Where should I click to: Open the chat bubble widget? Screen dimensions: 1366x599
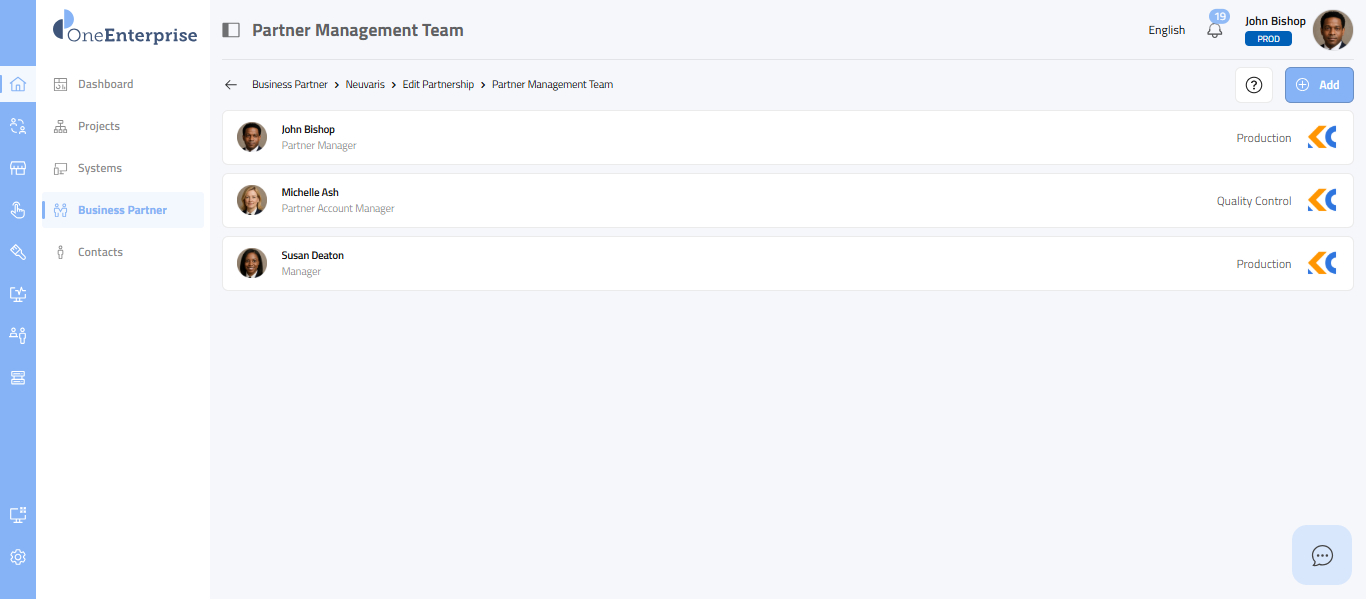pyautogui.click(x=1322, y=555)
